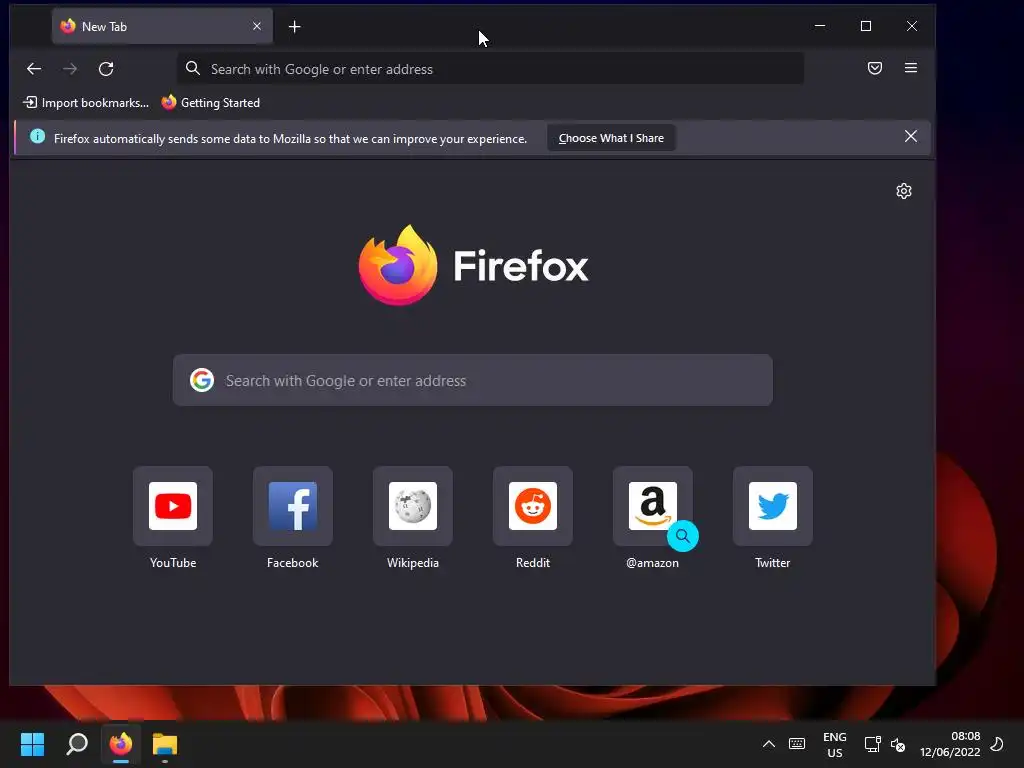Open Getting Started bookmark

pyautogui.click(x=211, y=103)
